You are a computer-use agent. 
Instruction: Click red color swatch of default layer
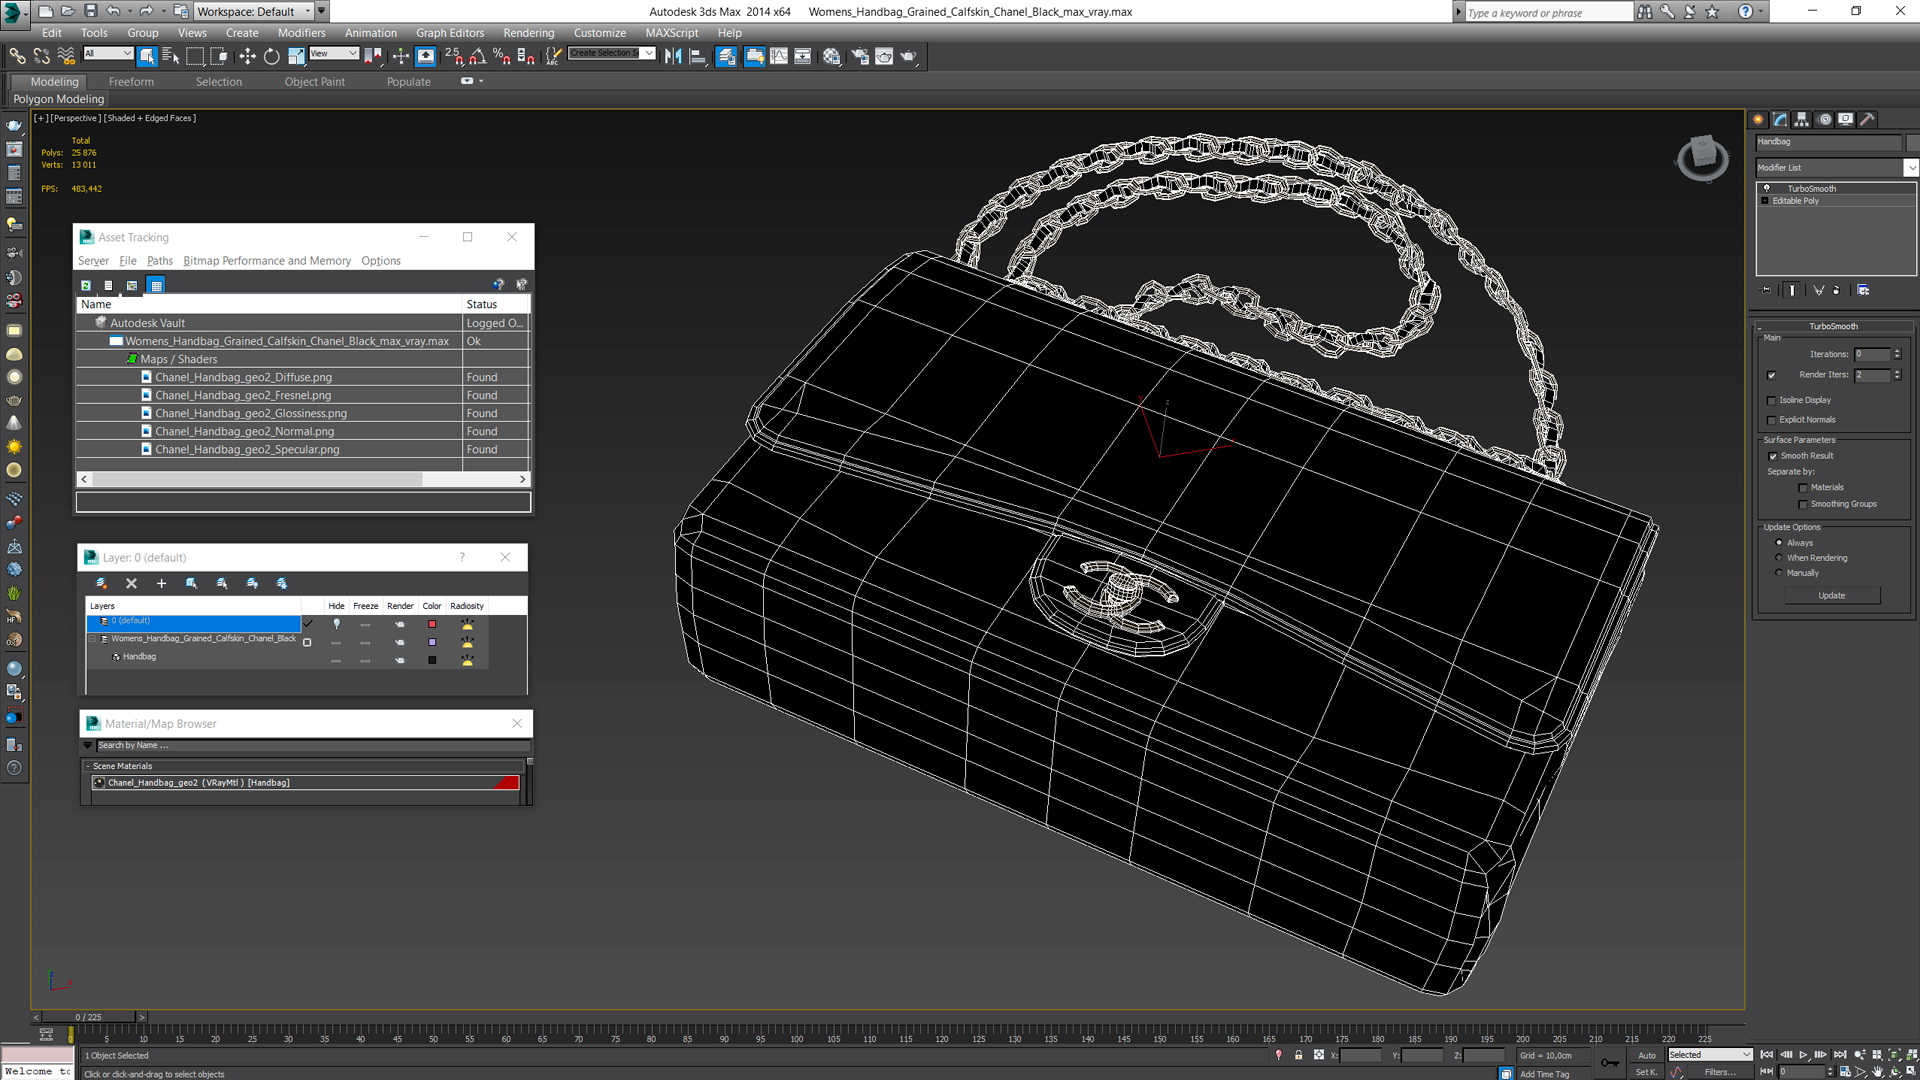(x=432, y=624)
